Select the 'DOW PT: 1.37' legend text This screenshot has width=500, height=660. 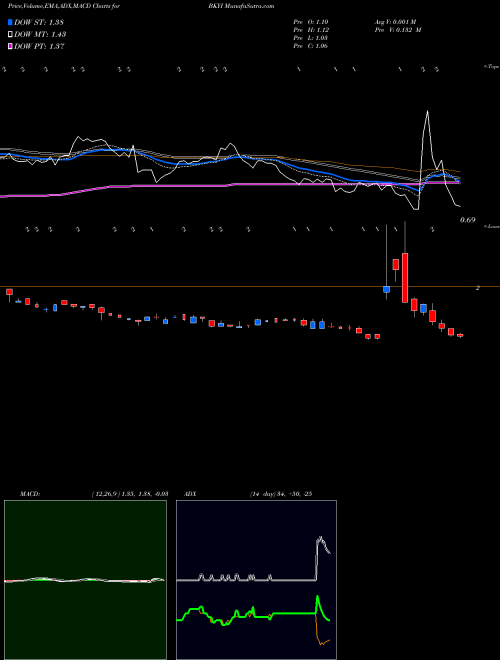[x=39, y=47]
